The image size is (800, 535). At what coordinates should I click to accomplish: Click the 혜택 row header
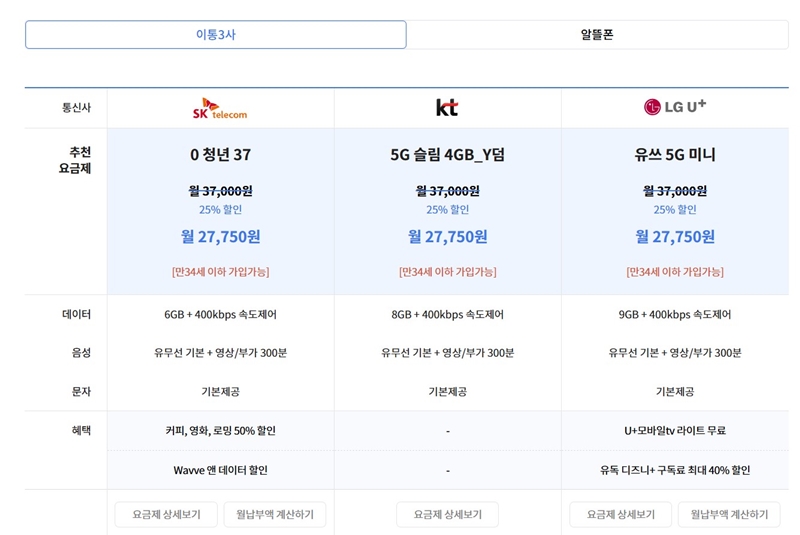(81, 431)
